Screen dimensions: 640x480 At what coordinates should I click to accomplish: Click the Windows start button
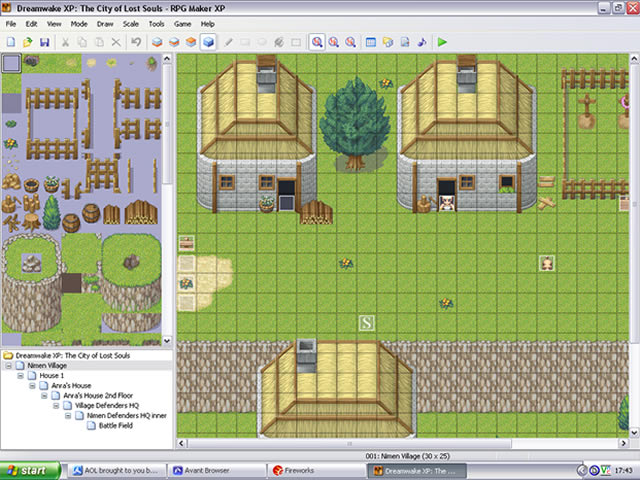pos(30,470)
